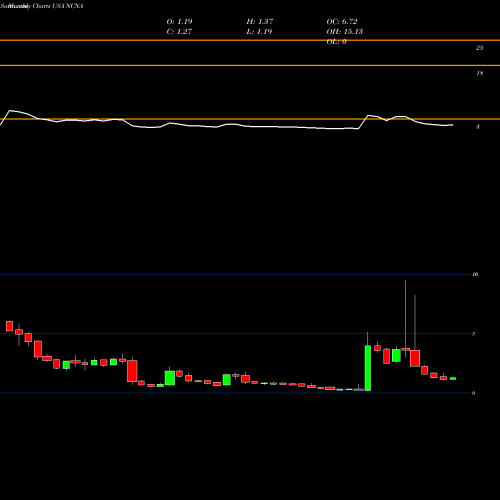This screenshot has width=500, height=500.
Task: Select the close value 'C: 1.27'
Action: point(179,31)
